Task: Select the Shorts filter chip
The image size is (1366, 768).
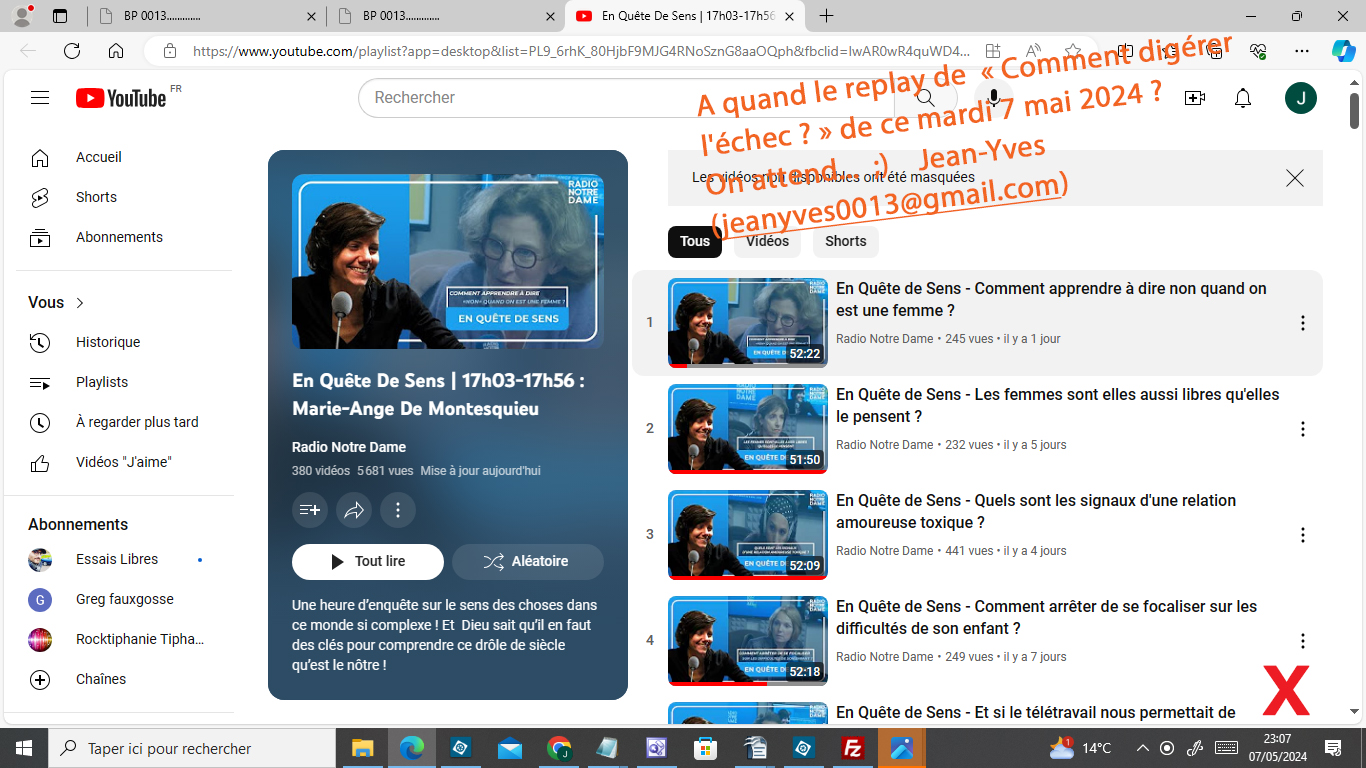Action: tap(846, 241)
